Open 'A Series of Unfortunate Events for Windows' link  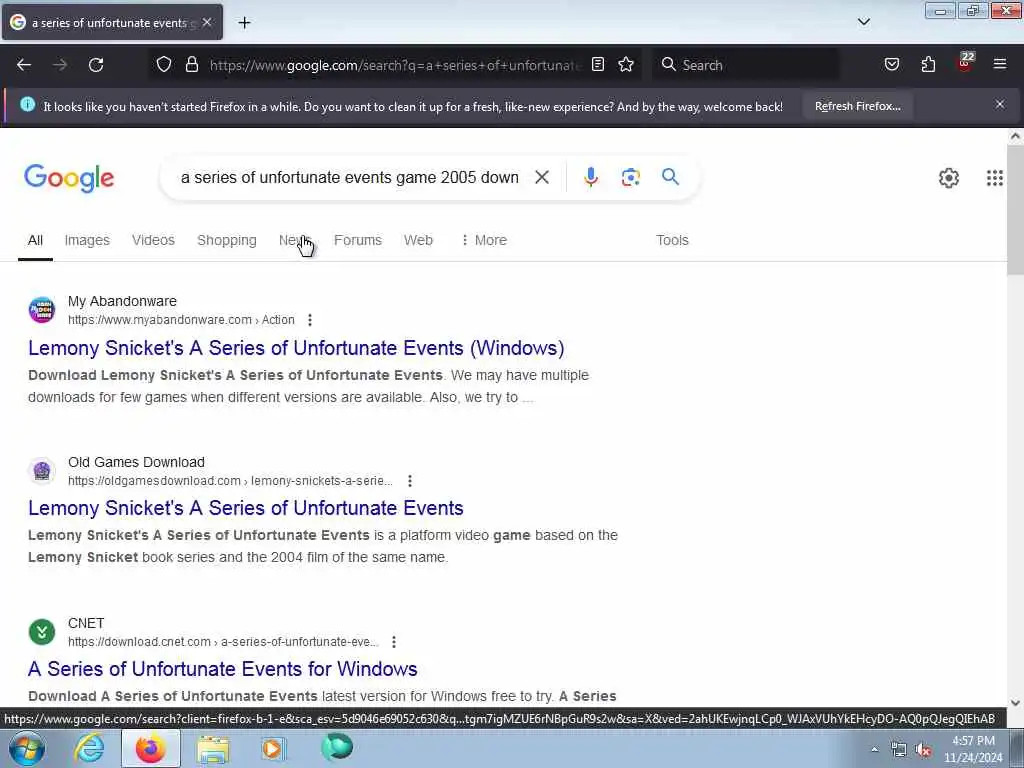coord(223,669)
